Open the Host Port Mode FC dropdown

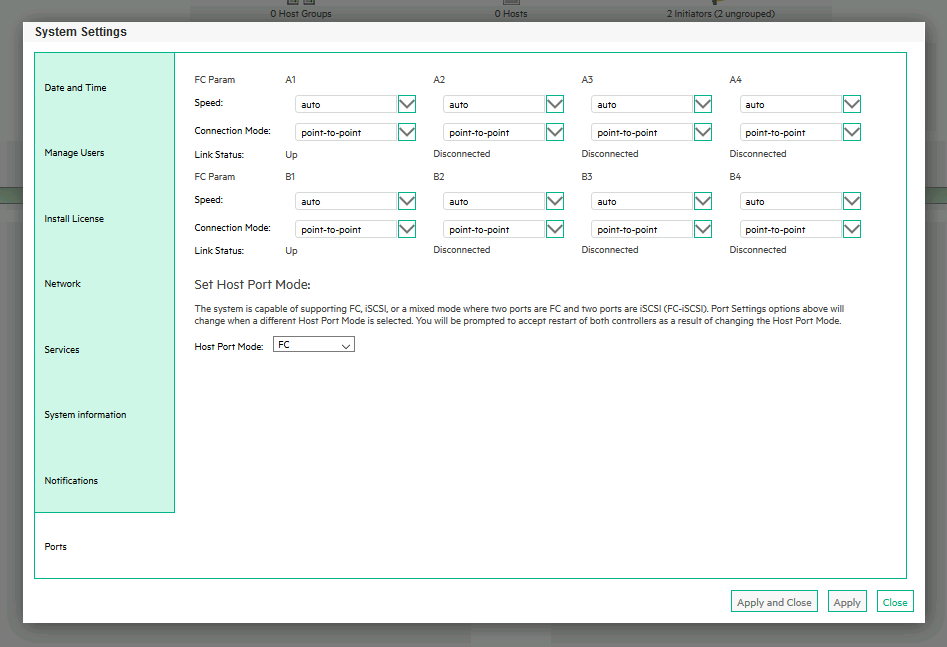(314, 344)
